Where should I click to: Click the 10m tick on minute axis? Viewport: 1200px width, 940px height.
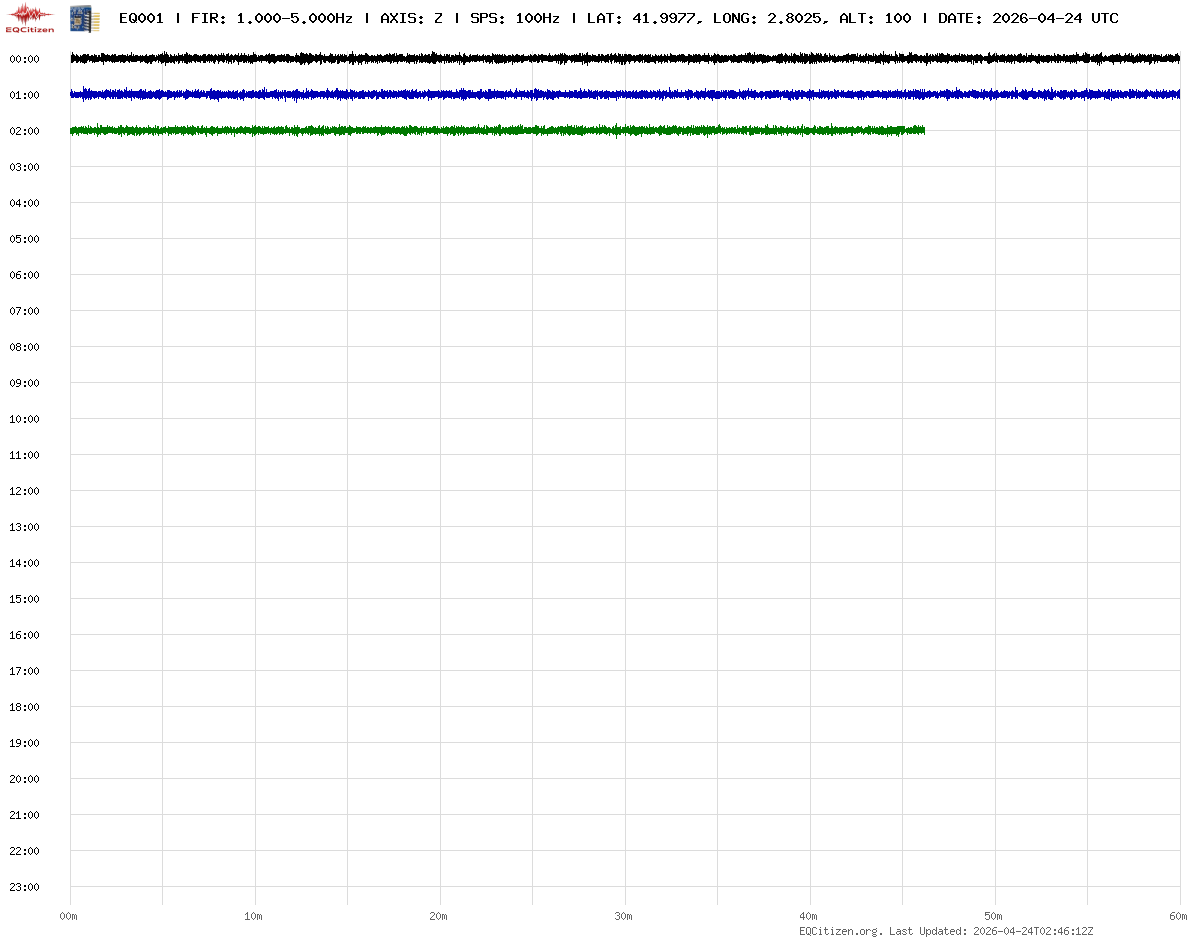254,916
